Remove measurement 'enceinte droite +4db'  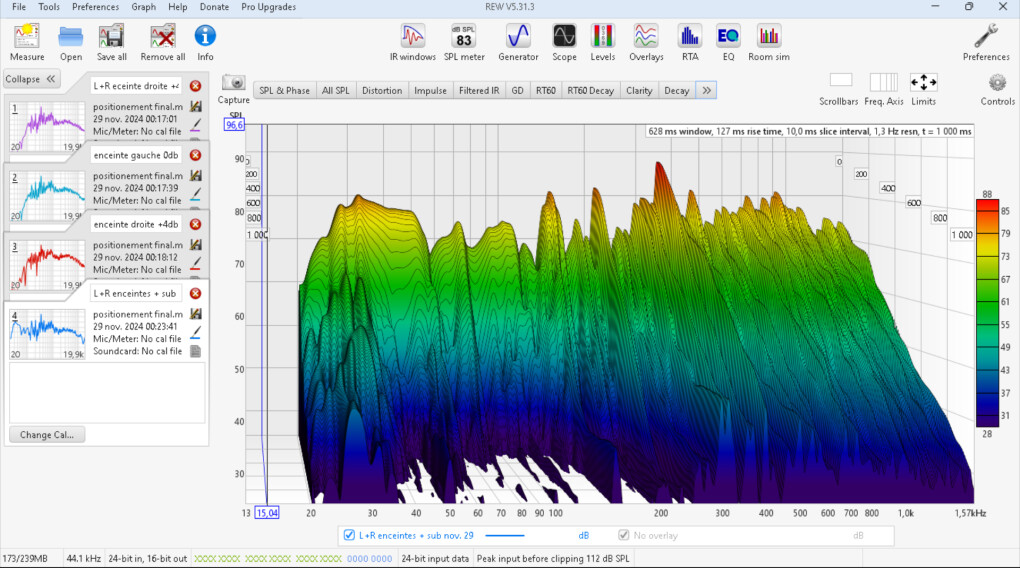[195, 224]
